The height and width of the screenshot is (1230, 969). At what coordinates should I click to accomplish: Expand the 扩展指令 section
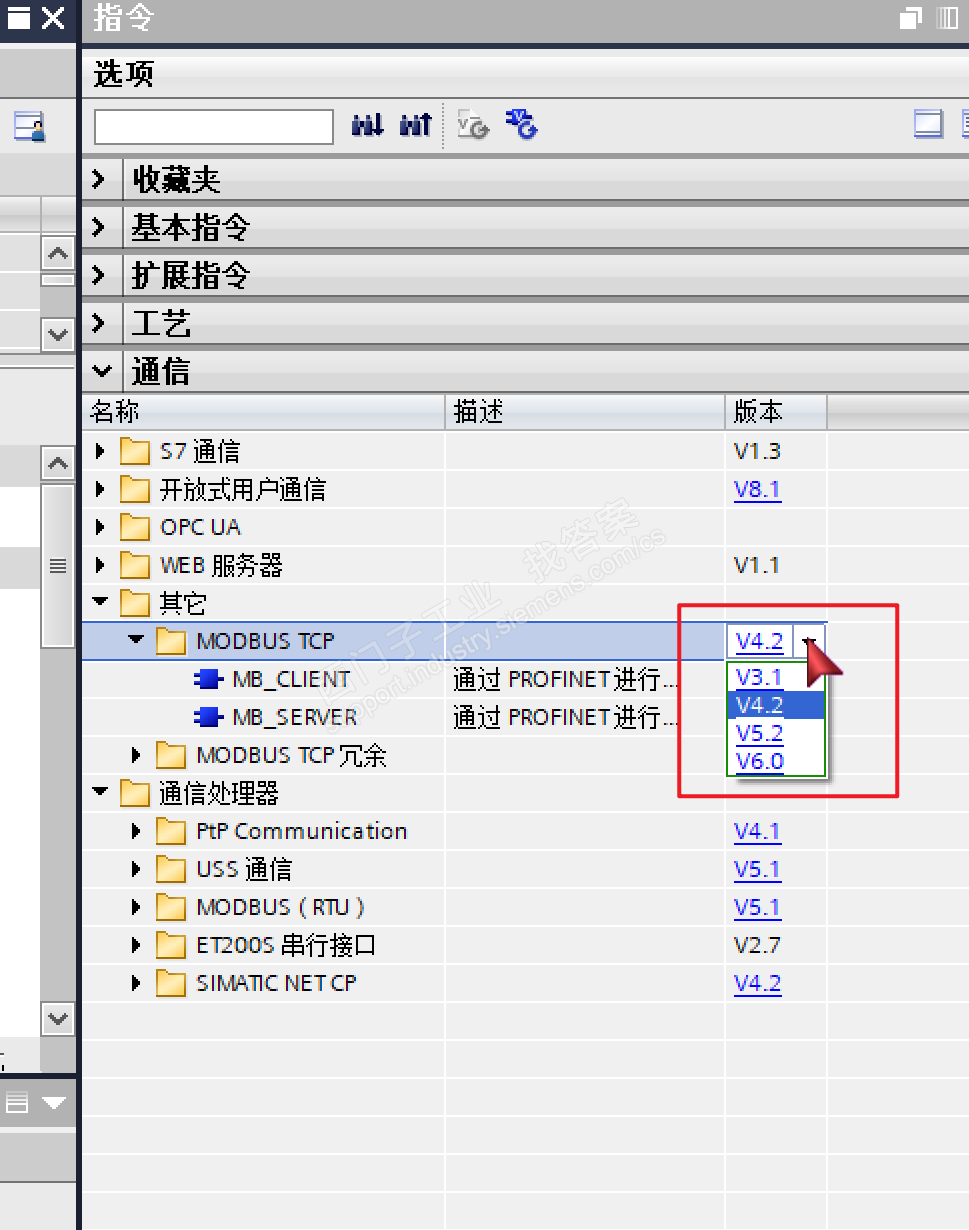[99, 276]
